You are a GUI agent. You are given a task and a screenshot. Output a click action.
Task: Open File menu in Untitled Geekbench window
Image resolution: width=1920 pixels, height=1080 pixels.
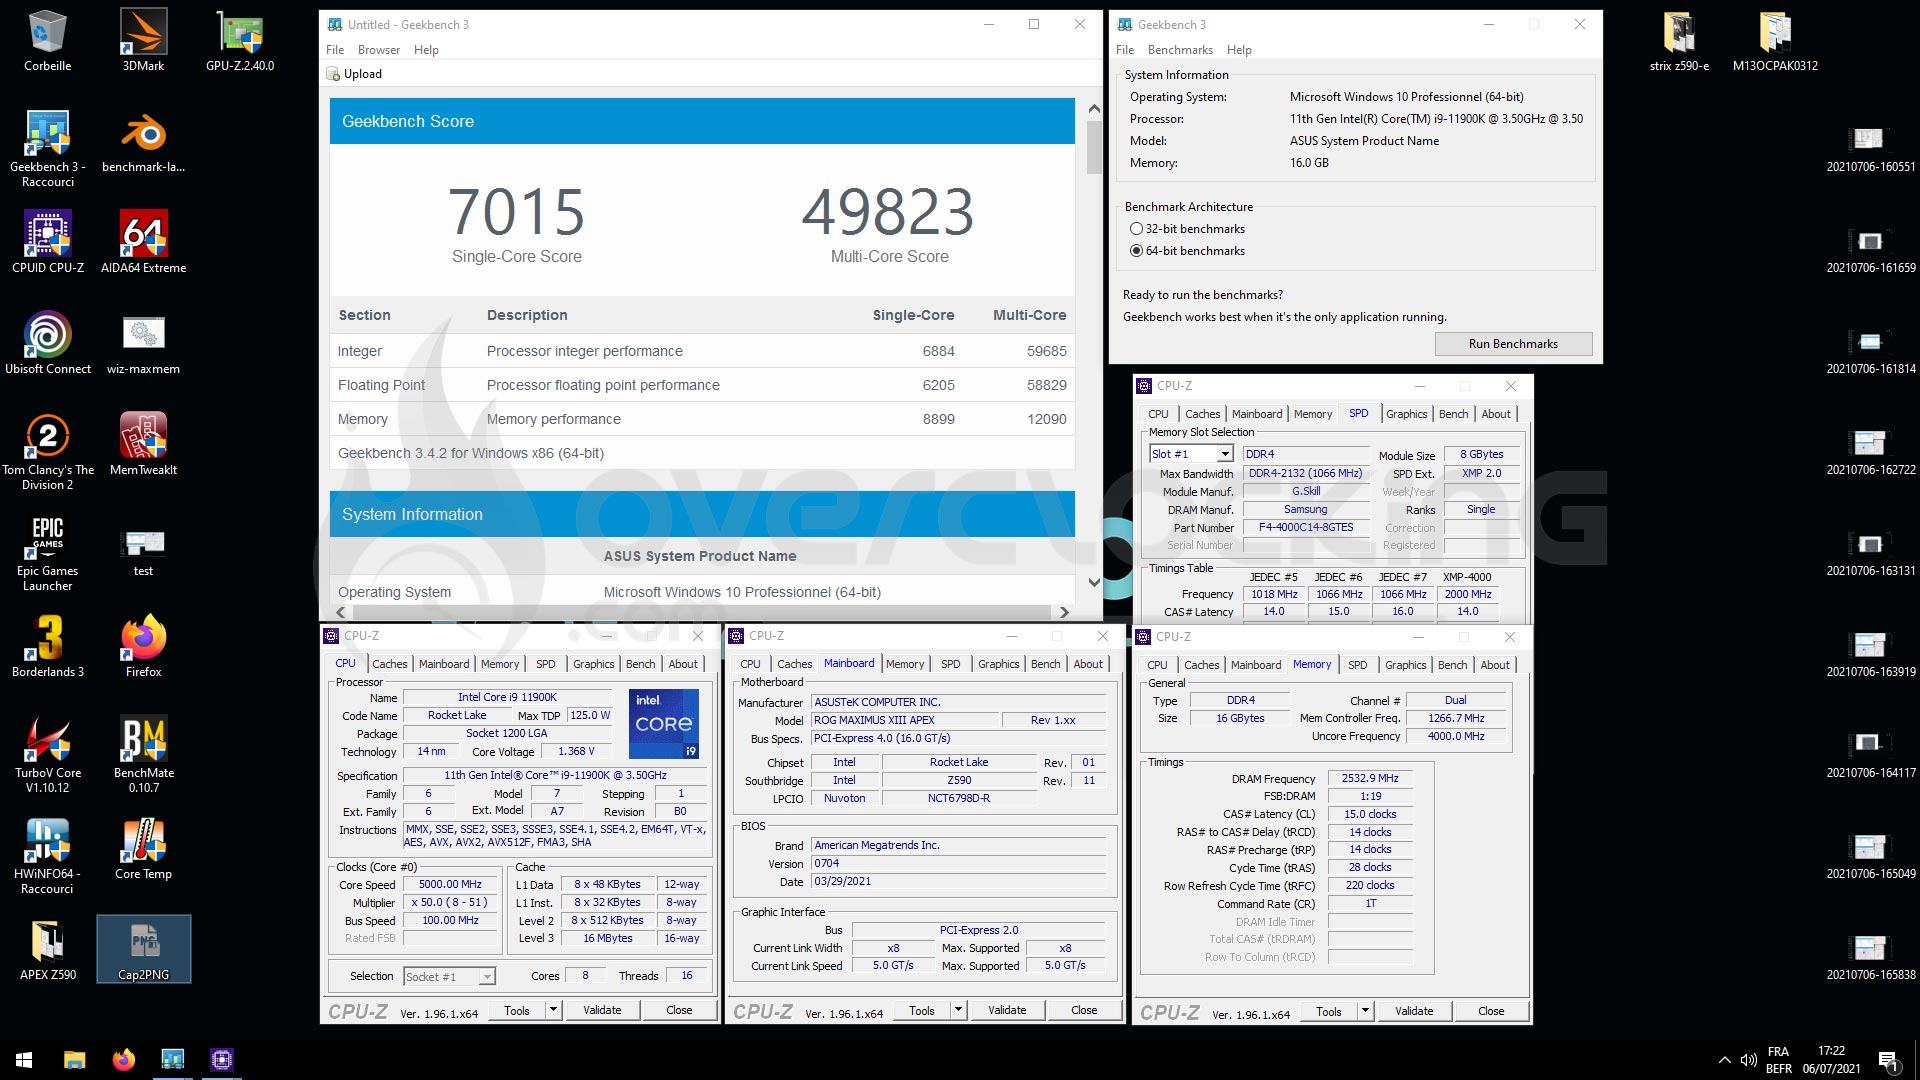[335, 50]
